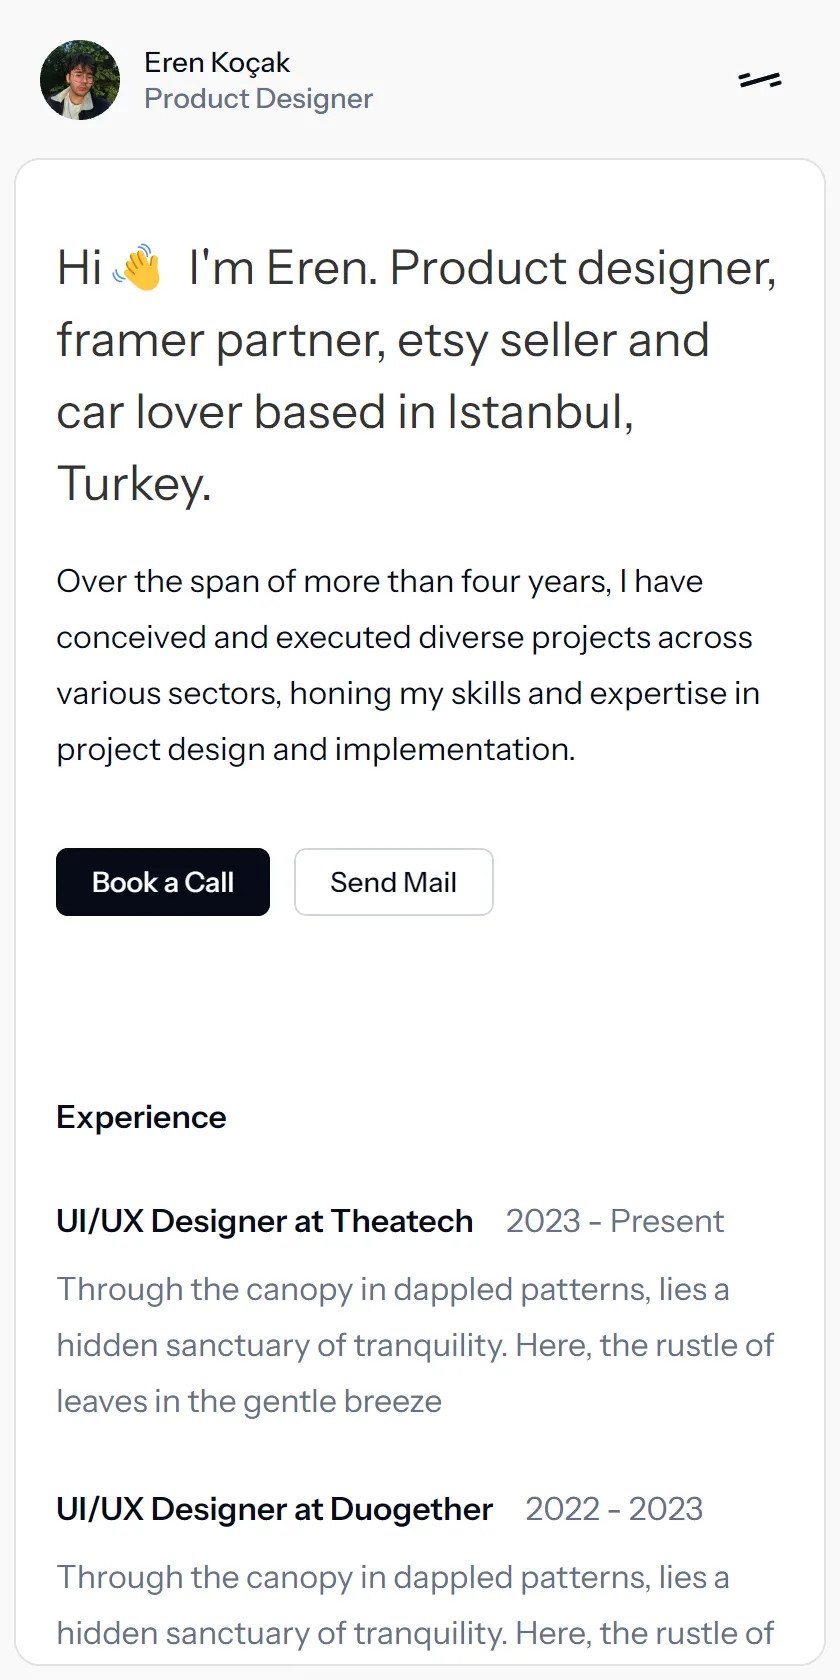Select UI/UX Designer at Duogether entry
840x1680 pixels.
coord(275,1509)
